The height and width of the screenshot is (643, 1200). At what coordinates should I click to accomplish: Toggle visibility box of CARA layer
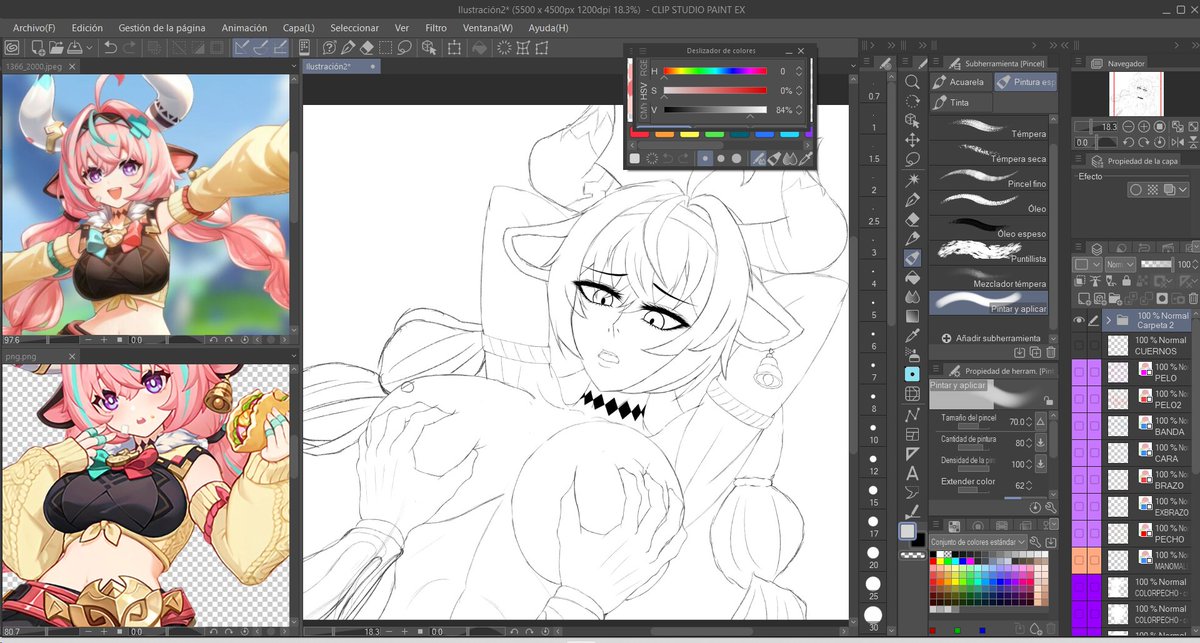1079,452
